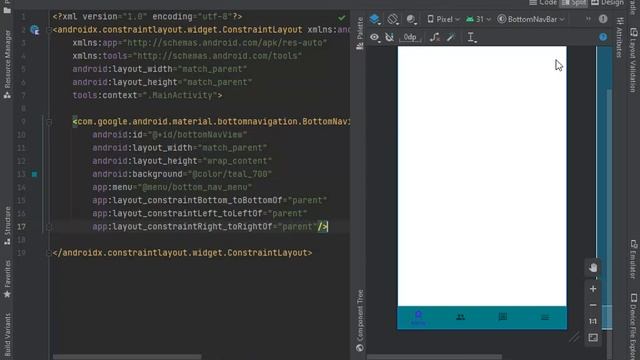Image resolution: width=640 pixels, height=360 pixels.
Task: Click the Infer Constraints magic wand icon
Action: (451, 38)
